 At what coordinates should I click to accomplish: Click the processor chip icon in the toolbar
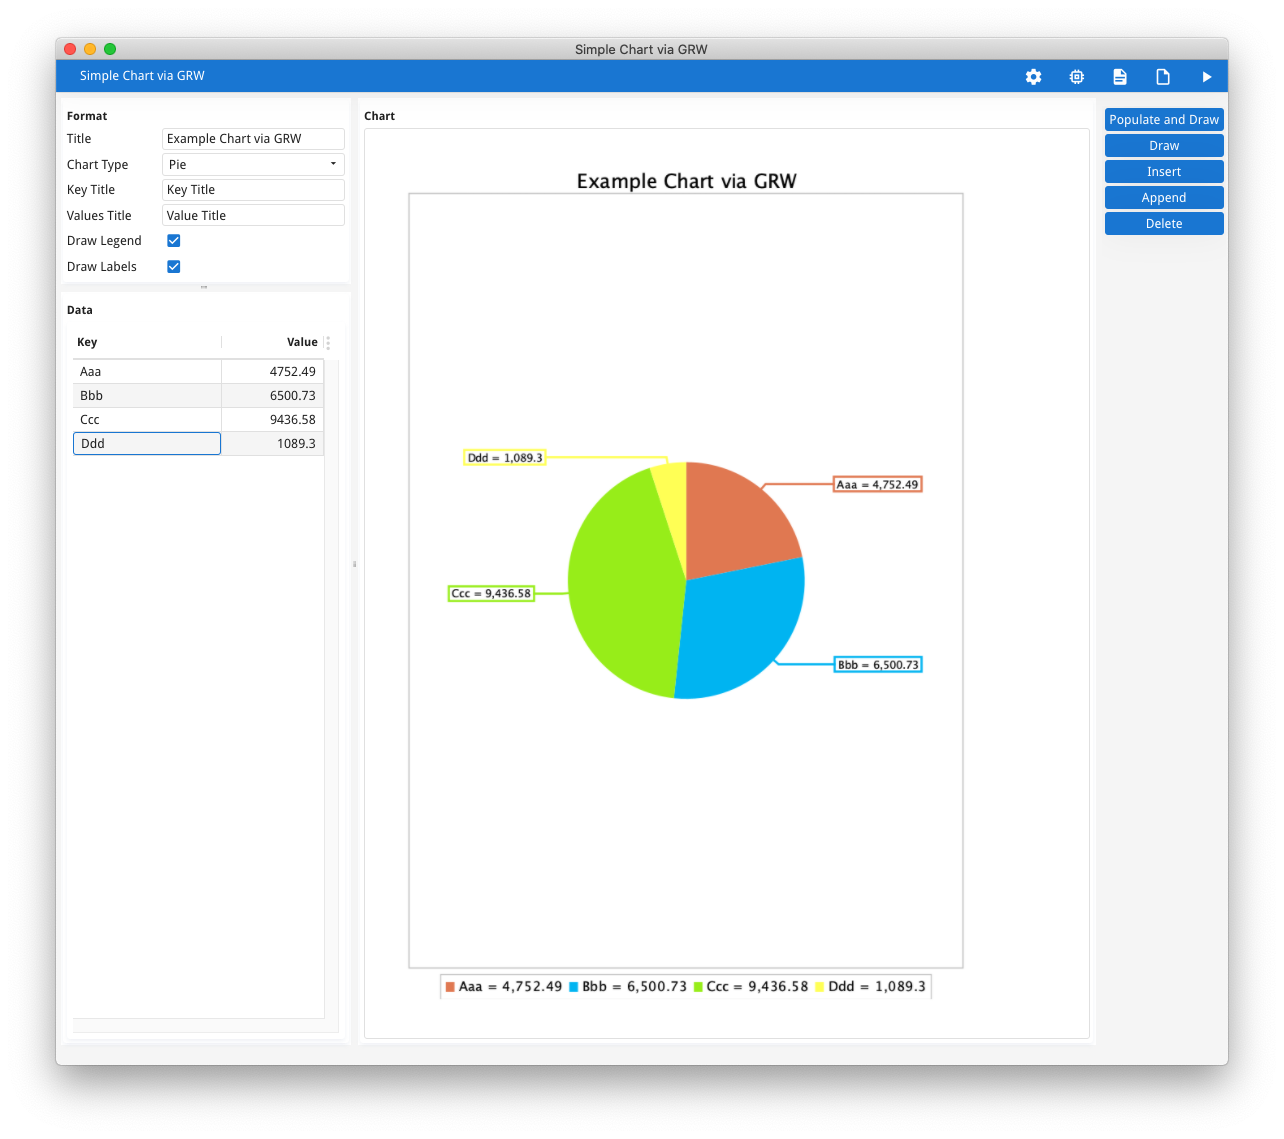click(1076, 76)
